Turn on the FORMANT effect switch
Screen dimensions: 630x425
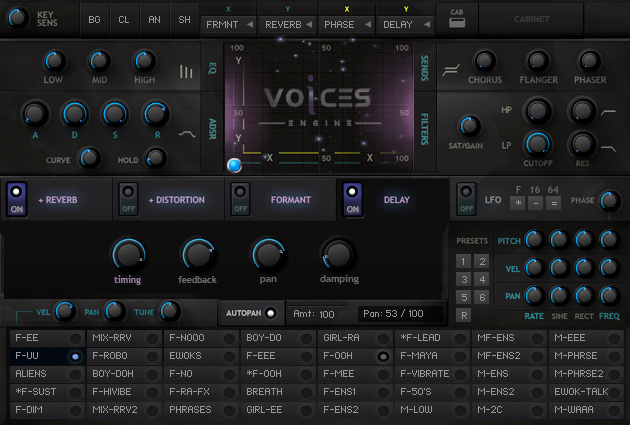(x=240, y=200)
